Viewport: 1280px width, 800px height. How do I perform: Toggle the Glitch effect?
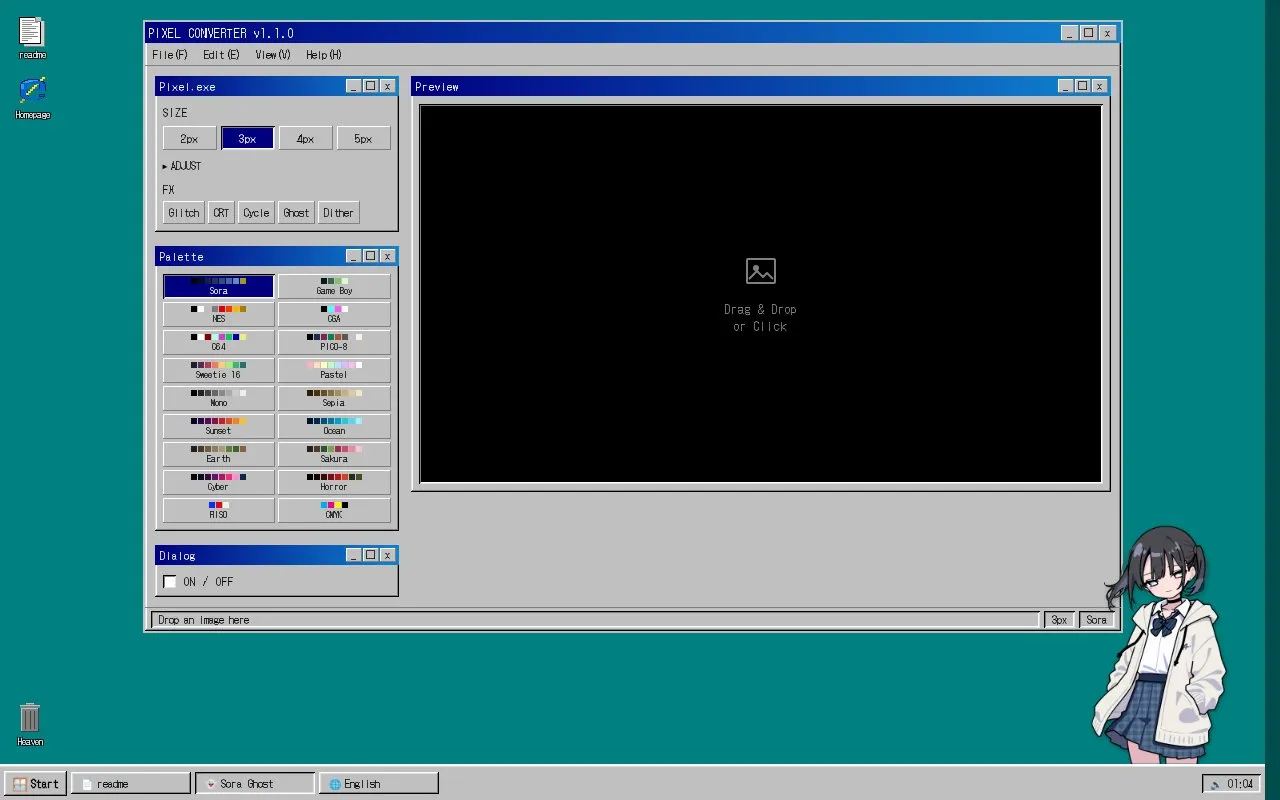(x=184, y=212)
